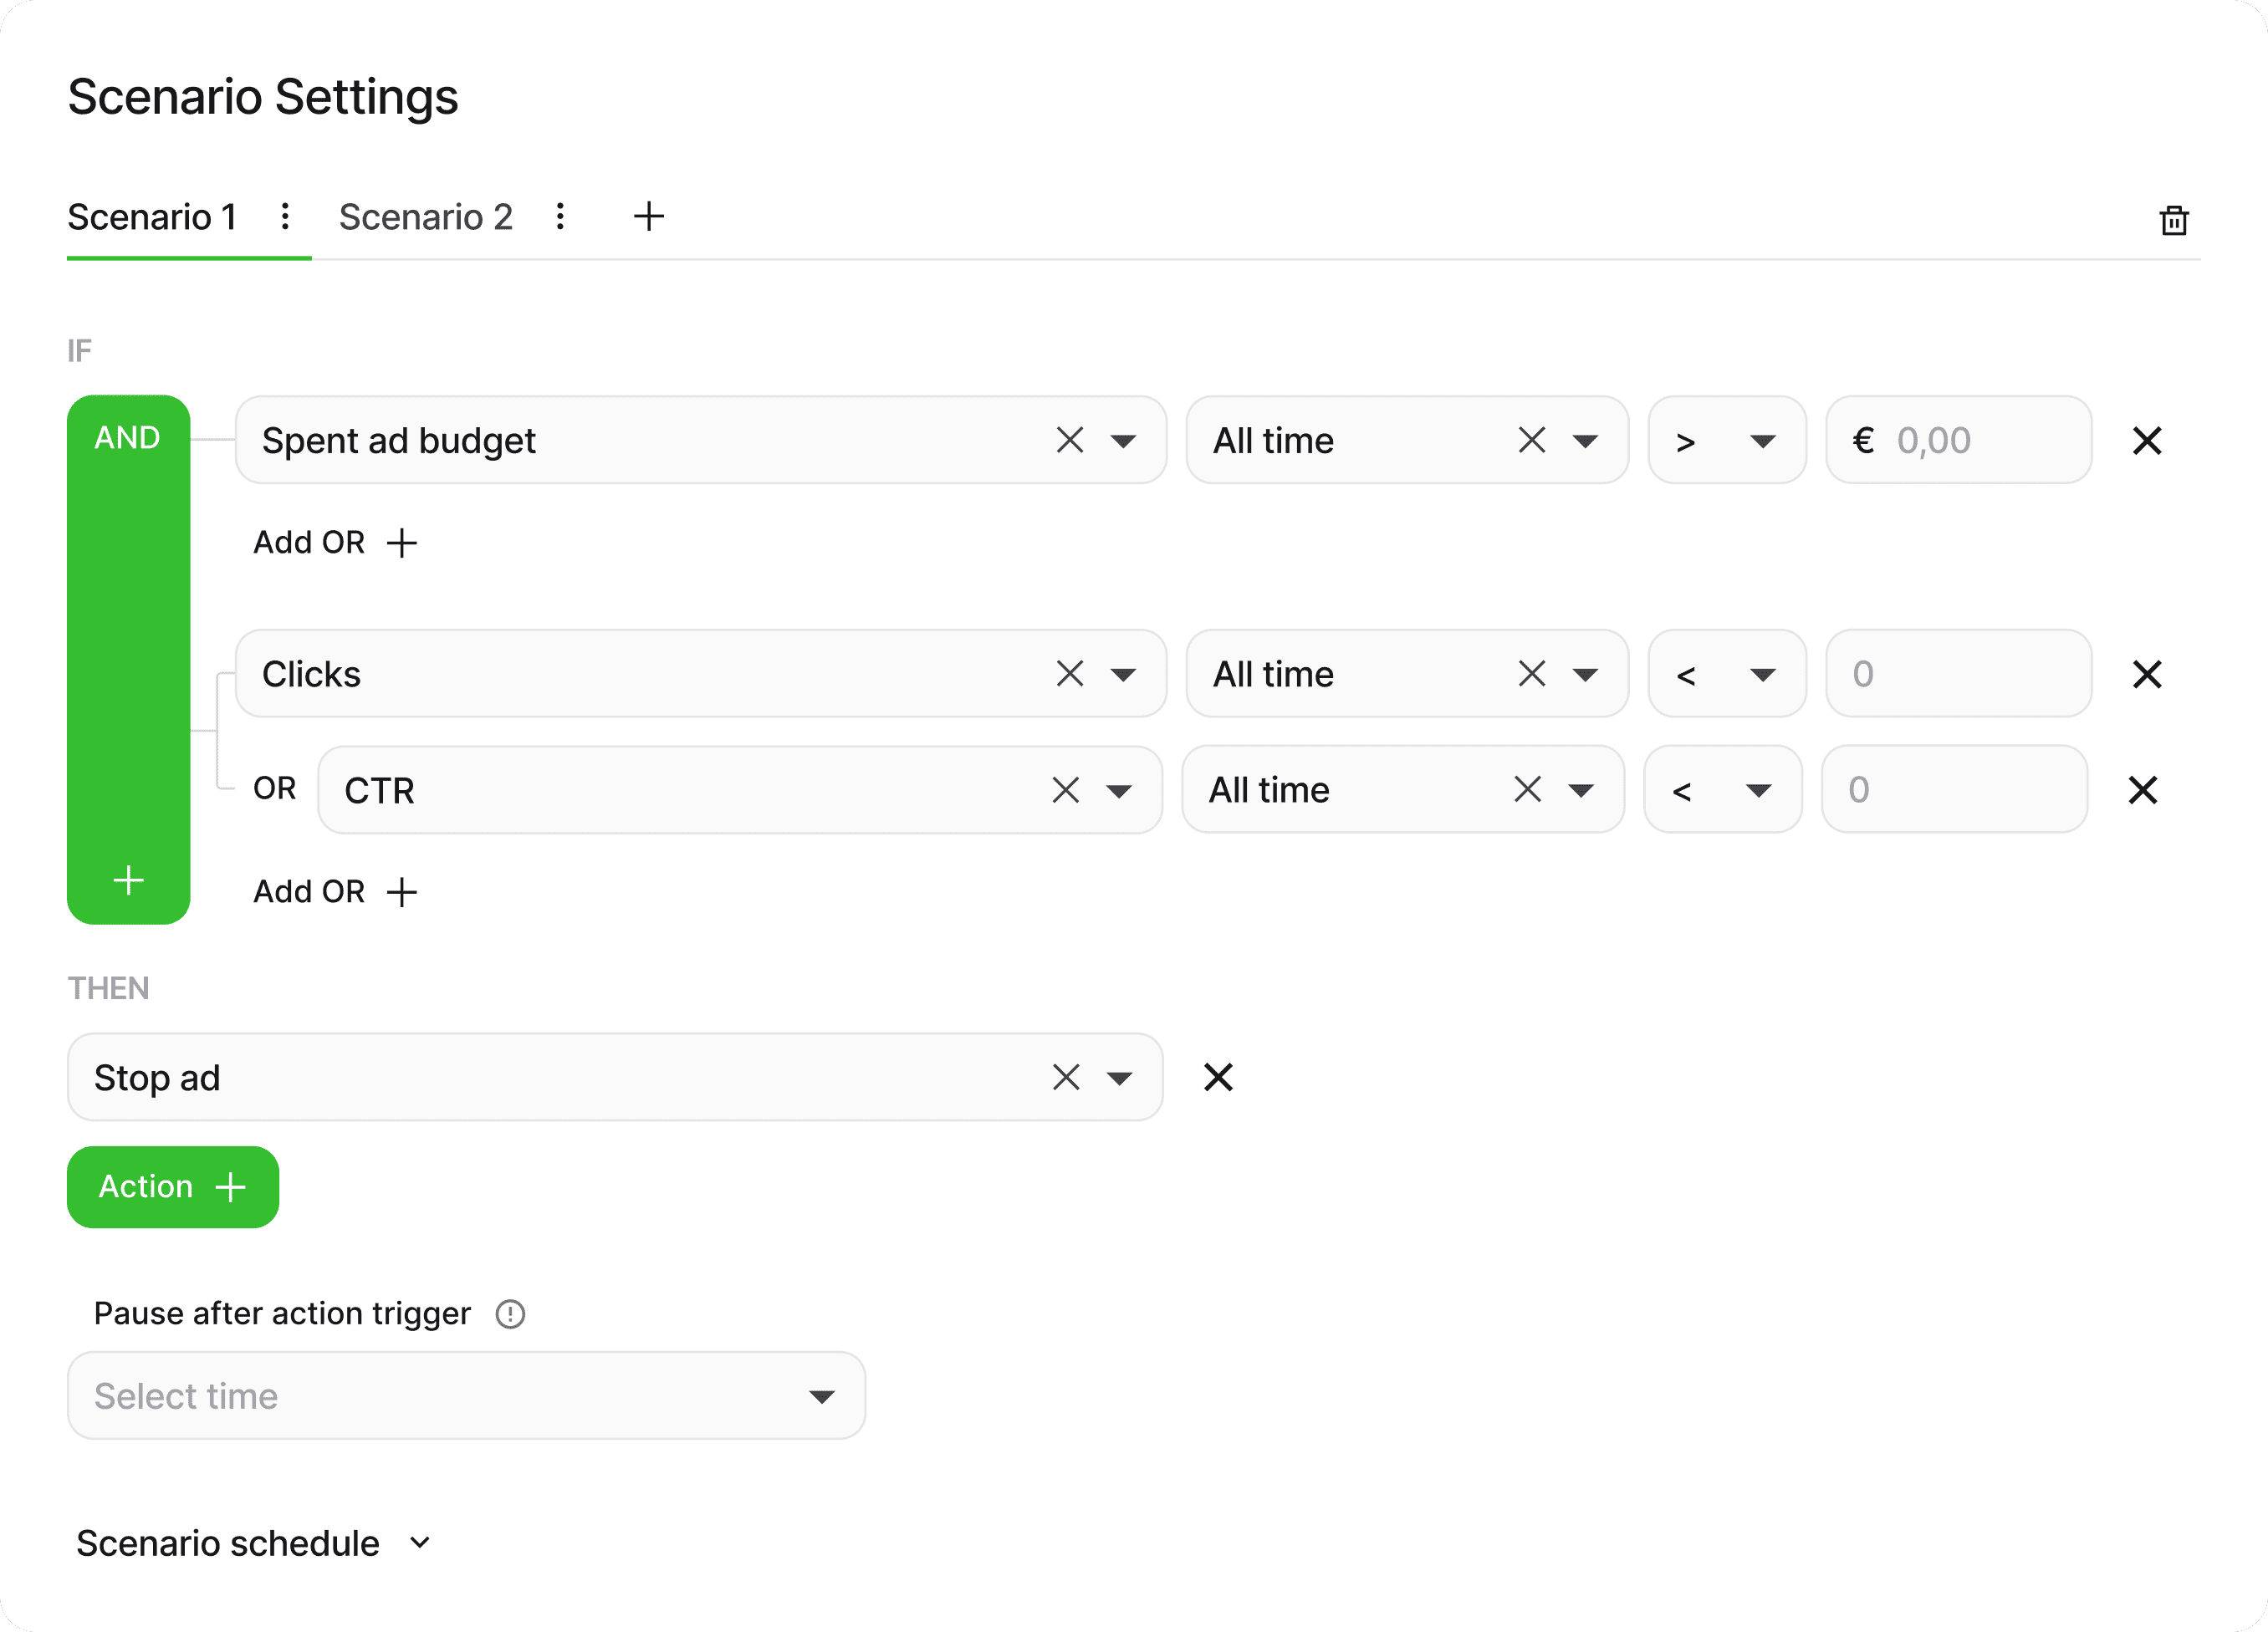
Task: Click Add OR below the CTR row
Action: click(335, 891)
